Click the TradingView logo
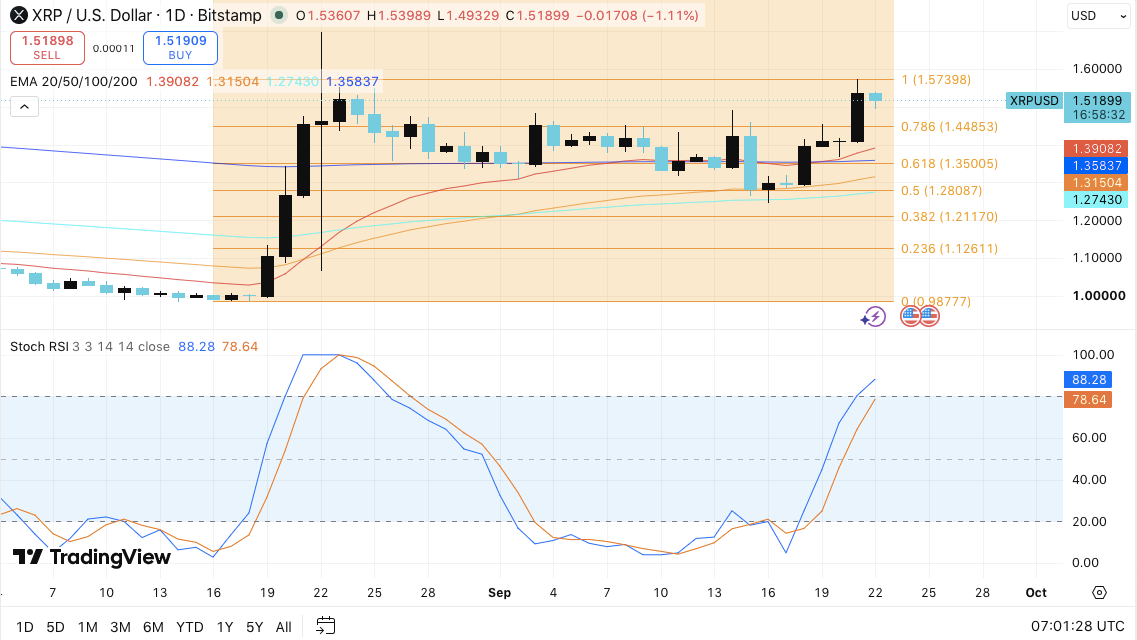1137x640 pixels. [x=91, y=557]
